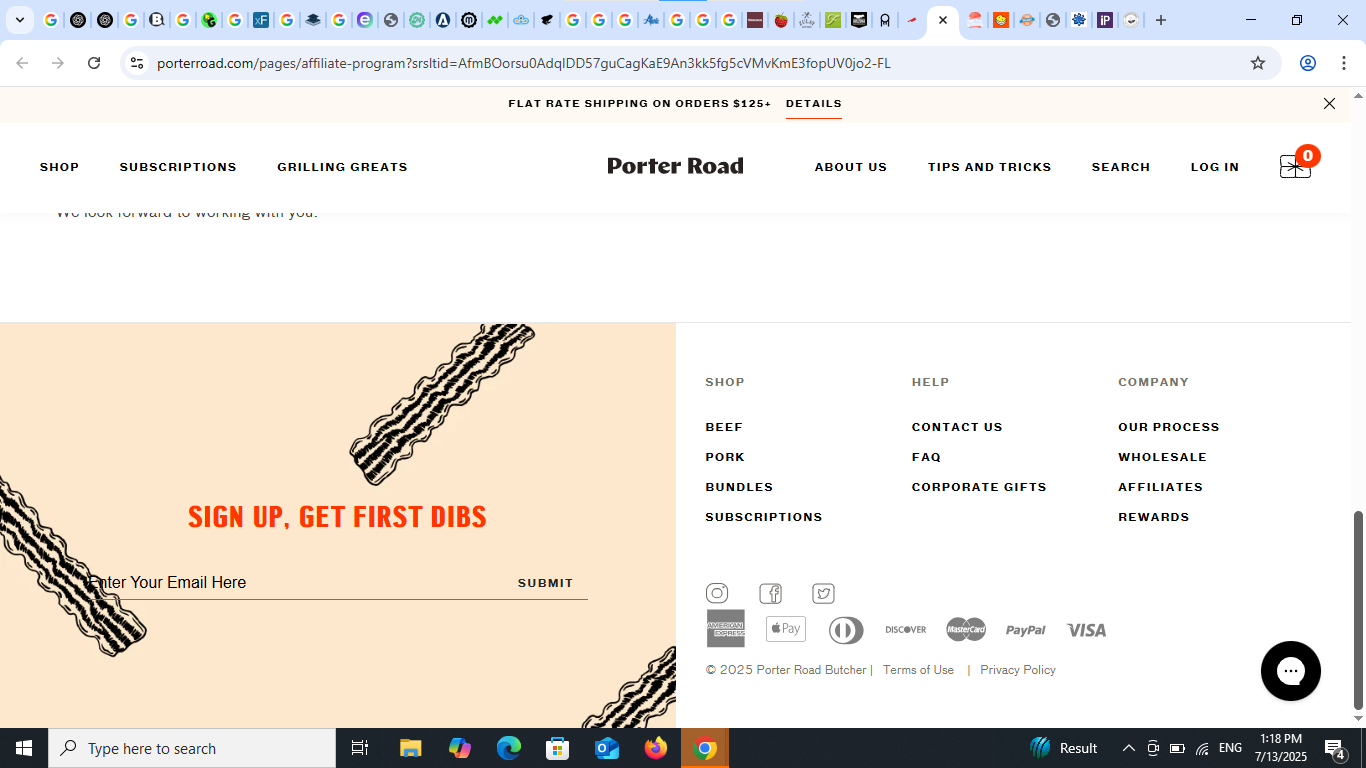Open the Twitter social icon

click(x=823, y=594)
